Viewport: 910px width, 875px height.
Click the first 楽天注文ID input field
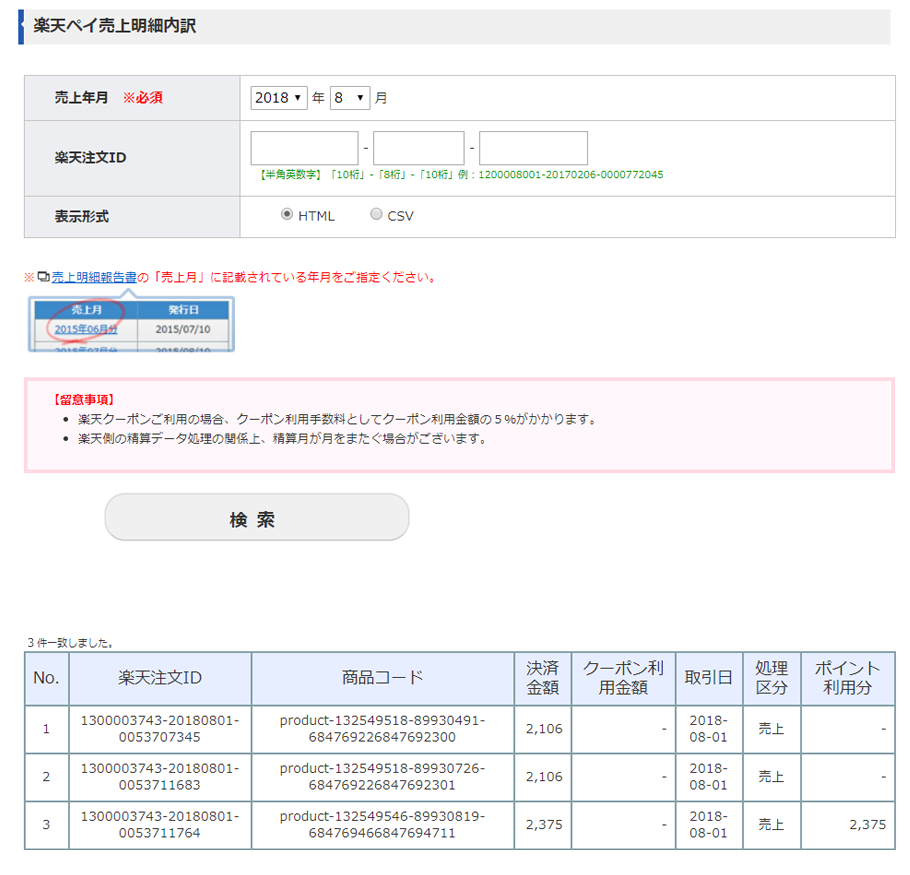point(304,148)
